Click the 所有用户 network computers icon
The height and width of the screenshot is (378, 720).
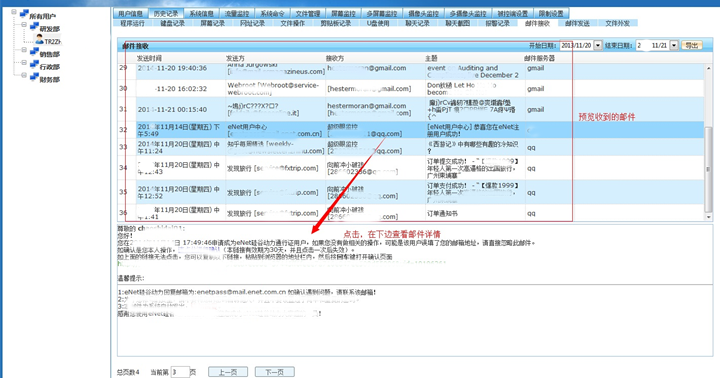[x=24, y=14]
